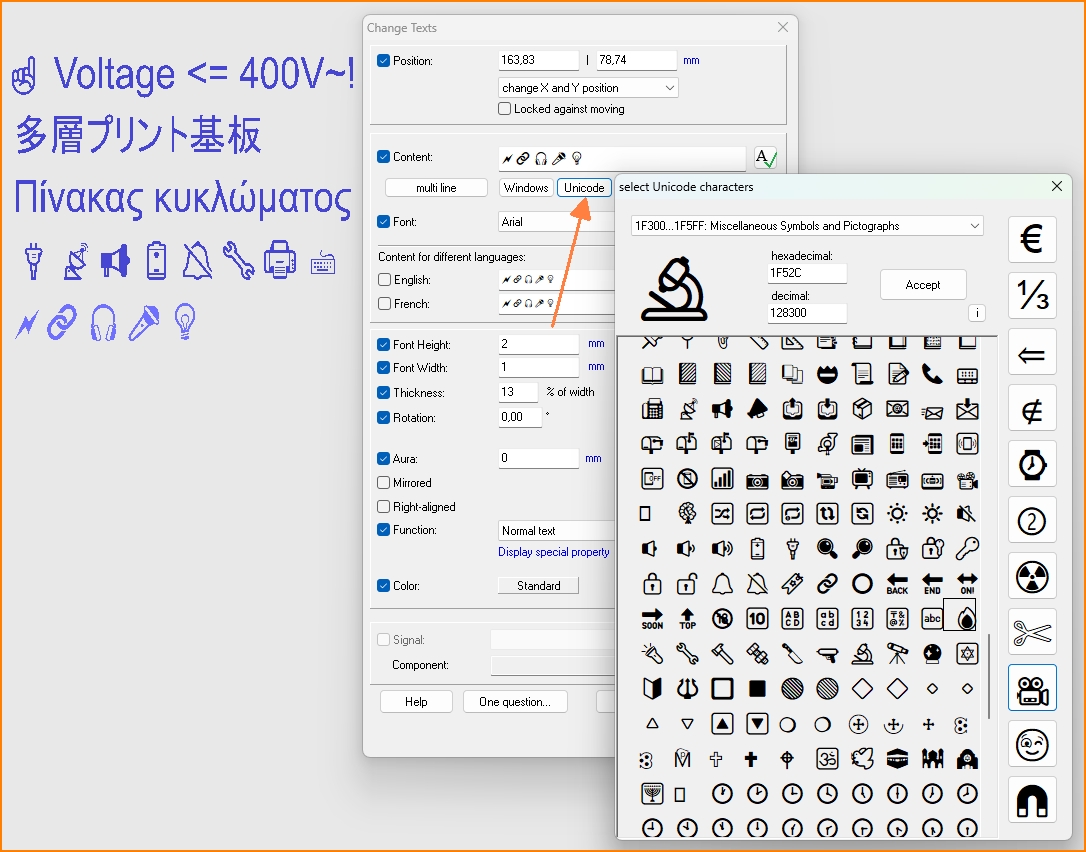Expand the Unicode block range dropdown

click(x=807, y=226)
